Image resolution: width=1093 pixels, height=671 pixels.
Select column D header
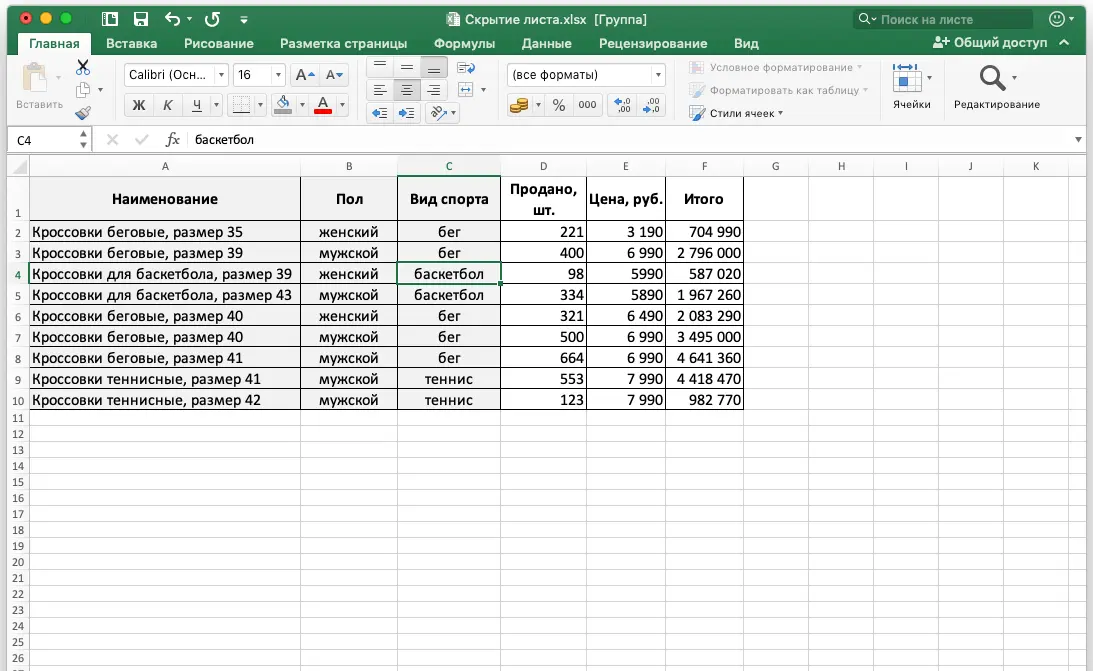tap(544, 166)
